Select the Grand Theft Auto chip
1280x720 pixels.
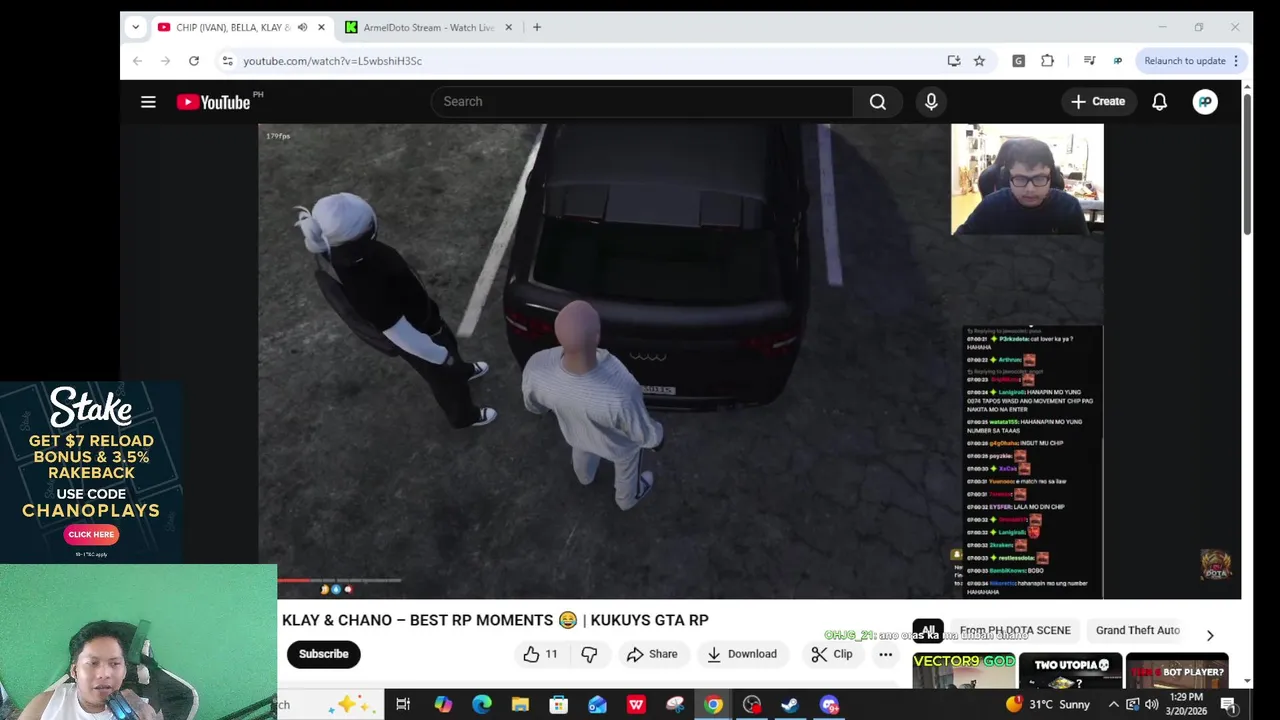click(x=1138, y=630)
